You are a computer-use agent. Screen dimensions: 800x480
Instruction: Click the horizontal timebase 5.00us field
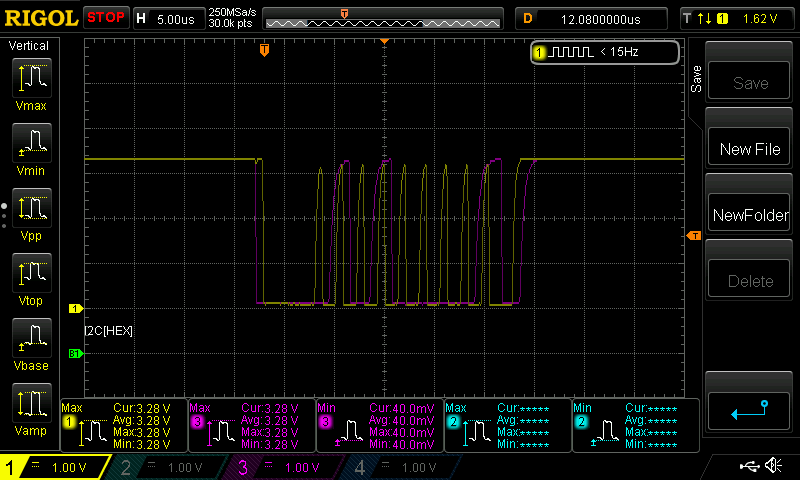[x=168, y=19]
